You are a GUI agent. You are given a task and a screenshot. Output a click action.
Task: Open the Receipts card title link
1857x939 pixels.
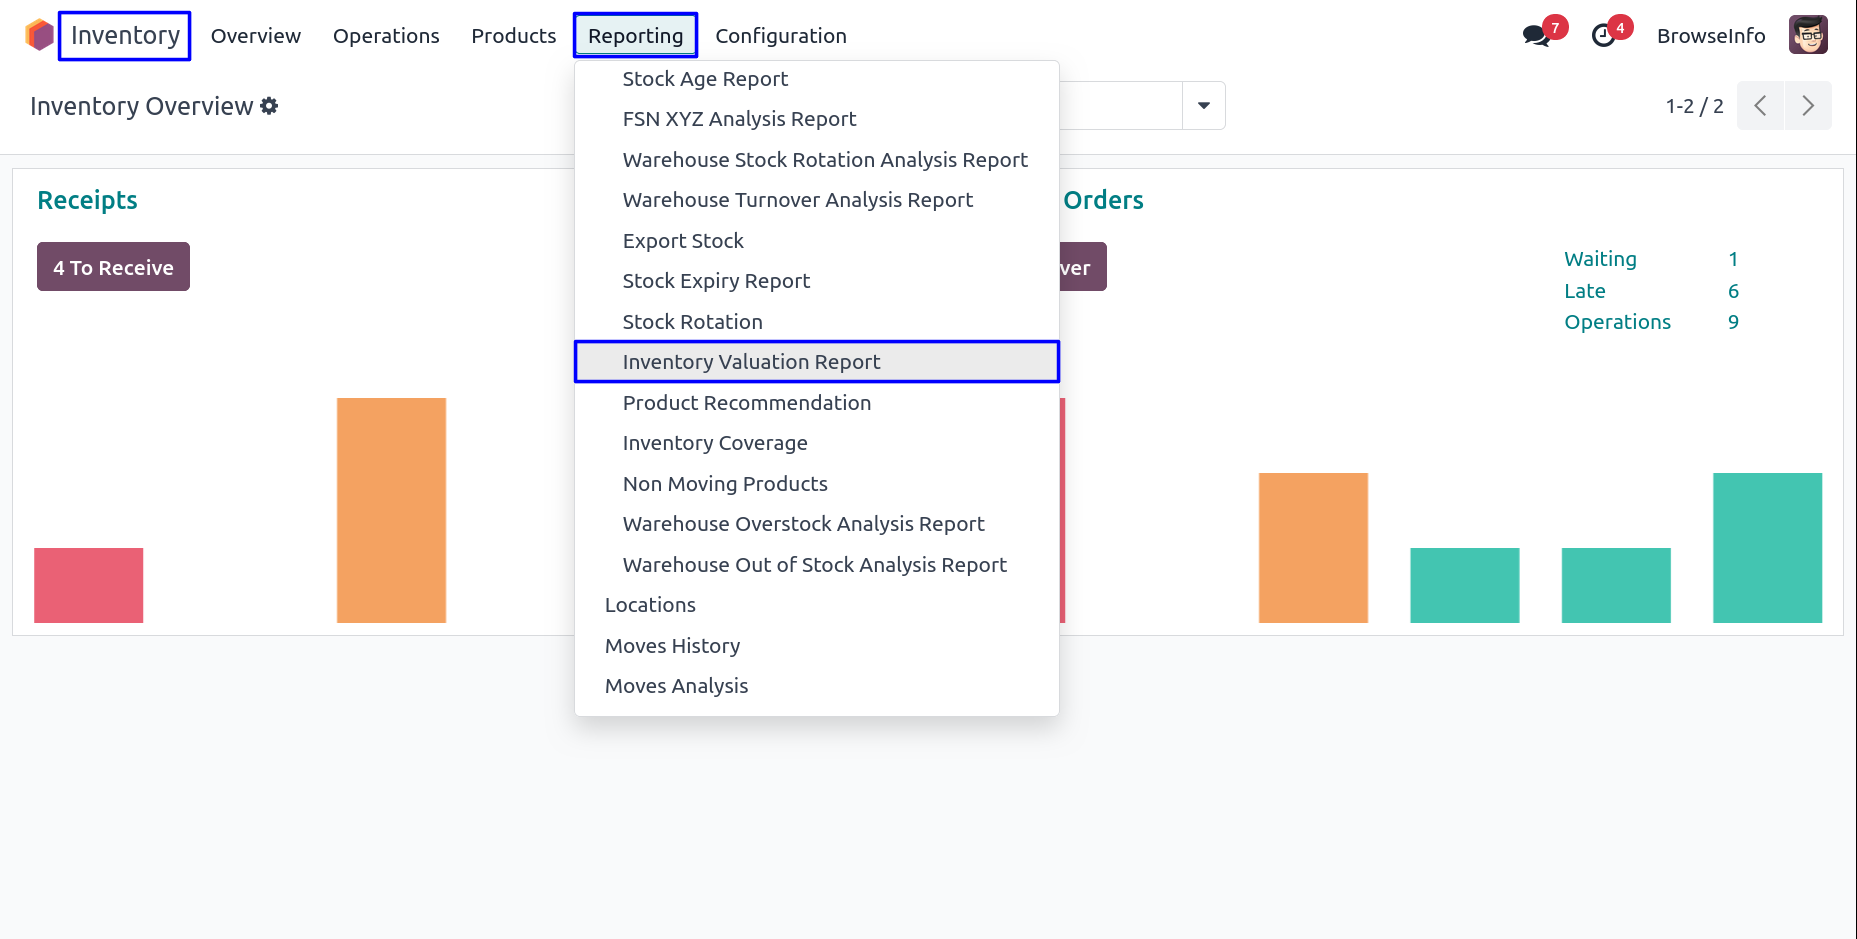[x=87, y=200]
